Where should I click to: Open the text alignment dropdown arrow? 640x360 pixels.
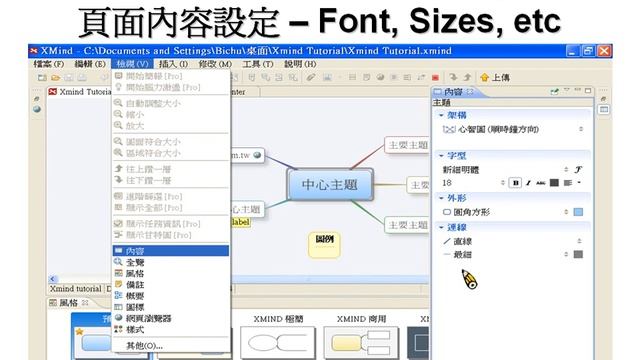(x=579, y=183)
